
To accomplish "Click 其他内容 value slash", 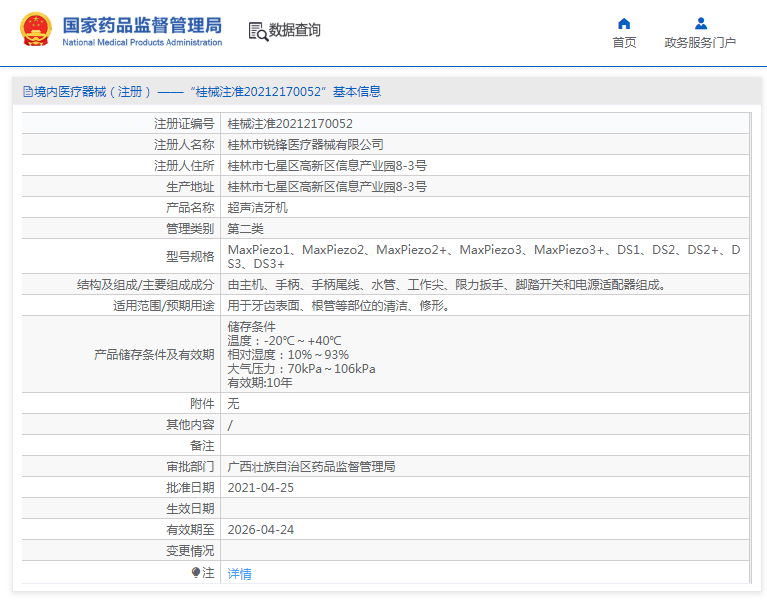I will (230, 425).
